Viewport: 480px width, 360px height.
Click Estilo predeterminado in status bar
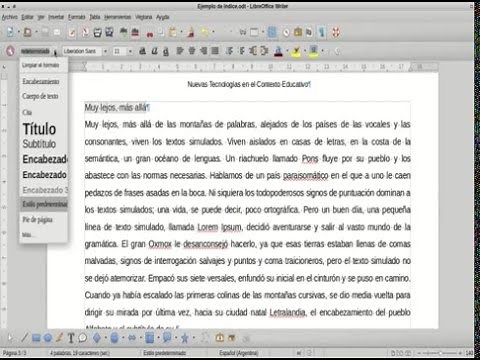(165, 353)
